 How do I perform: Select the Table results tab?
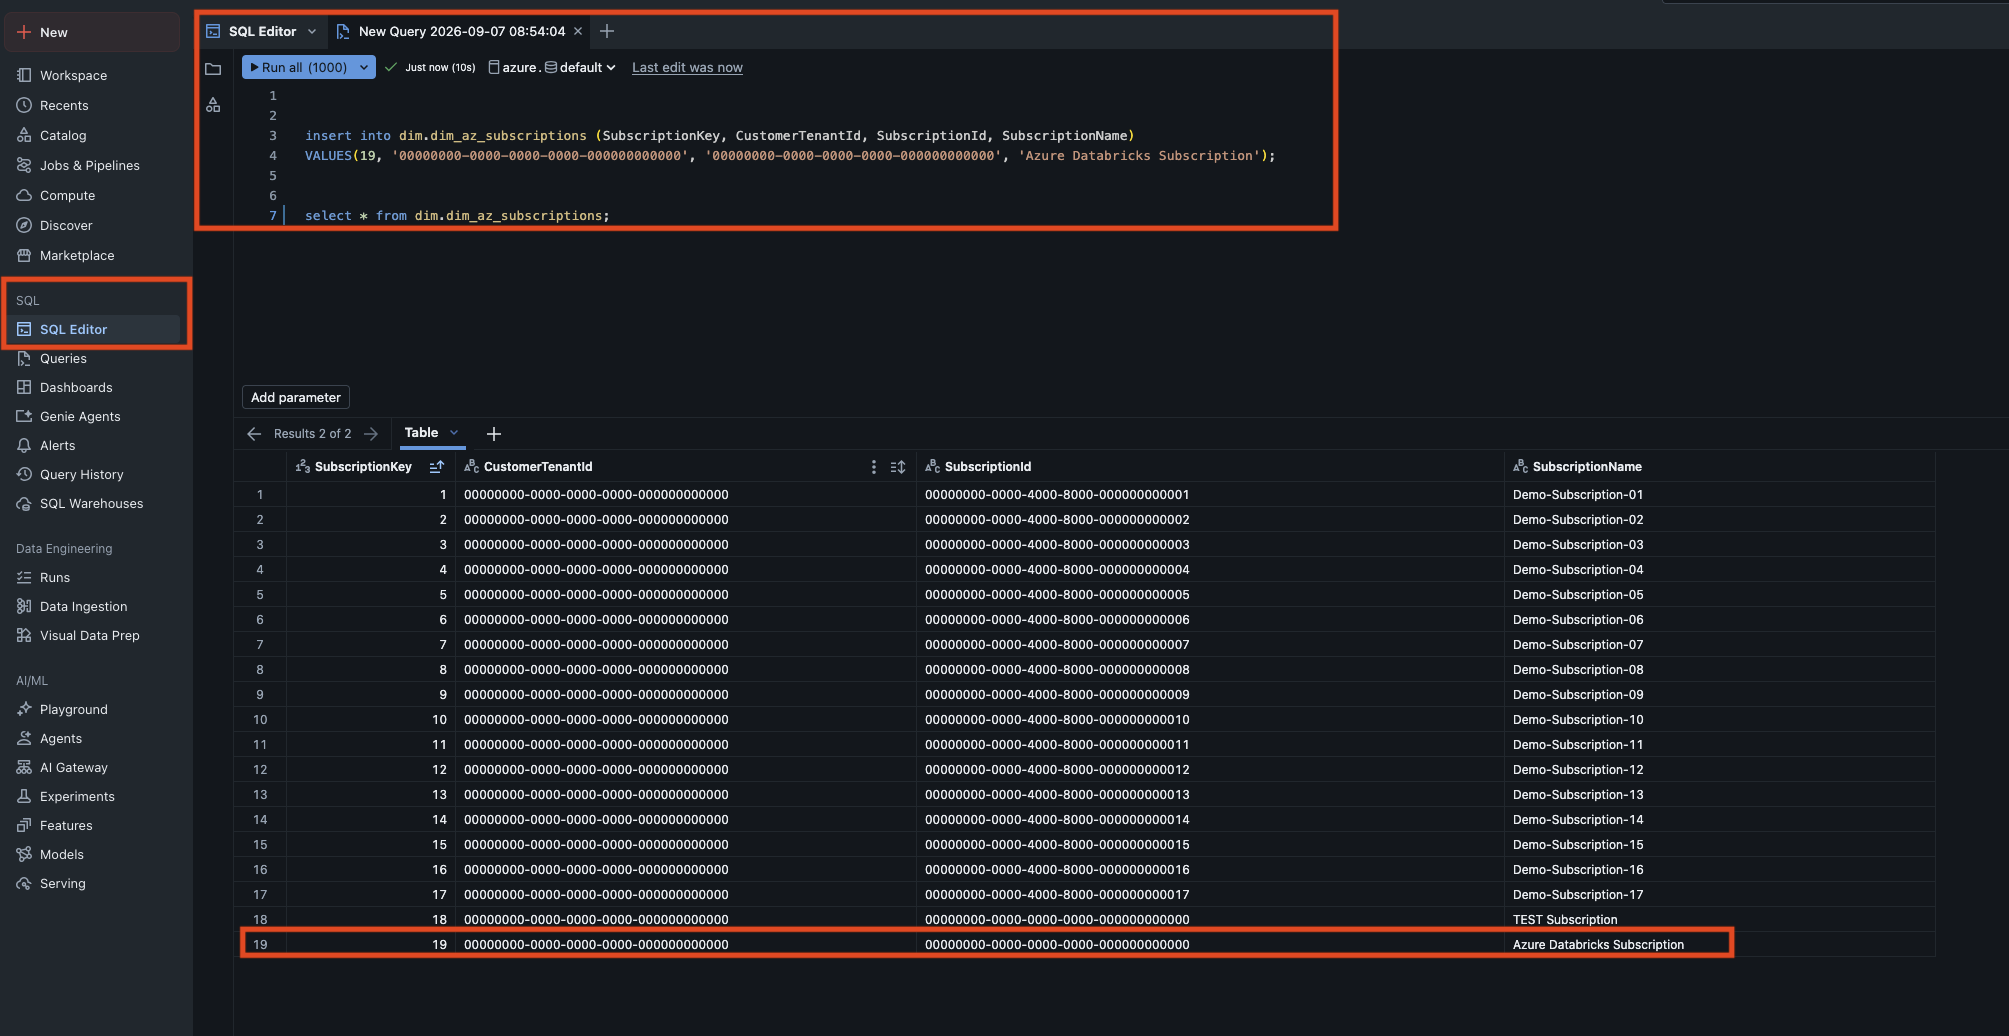coord(421,433)
